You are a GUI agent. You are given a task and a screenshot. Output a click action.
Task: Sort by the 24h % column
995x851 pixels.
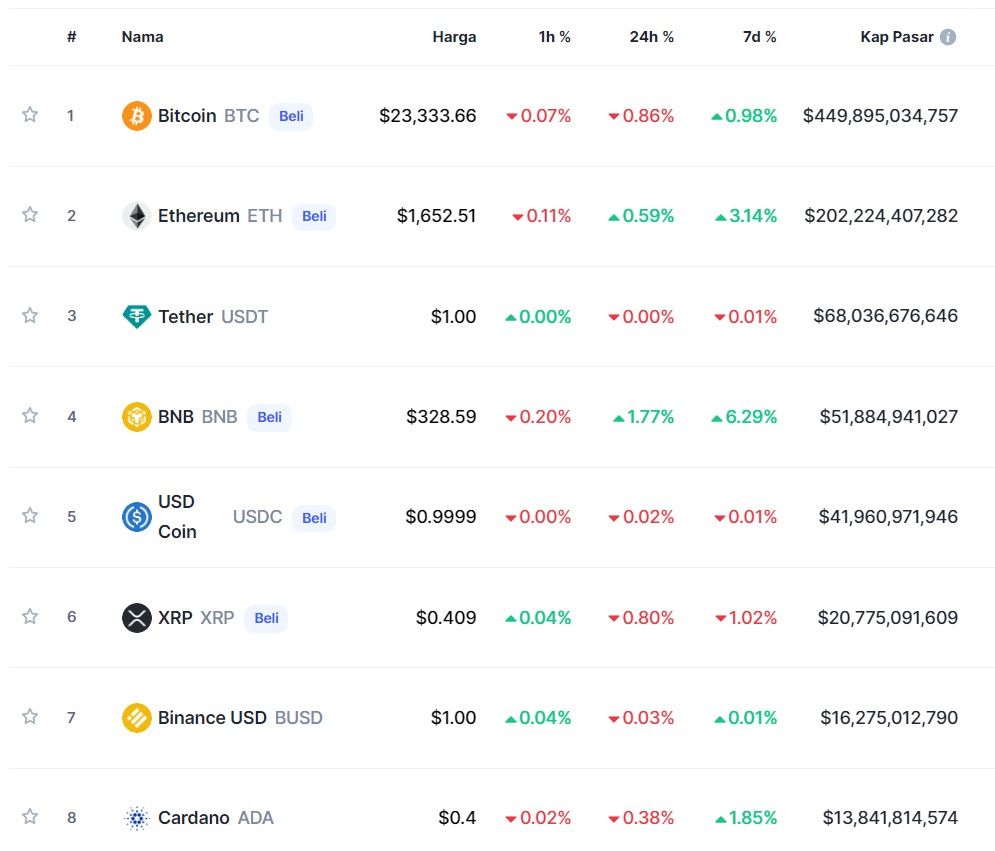tap(652, 36)
